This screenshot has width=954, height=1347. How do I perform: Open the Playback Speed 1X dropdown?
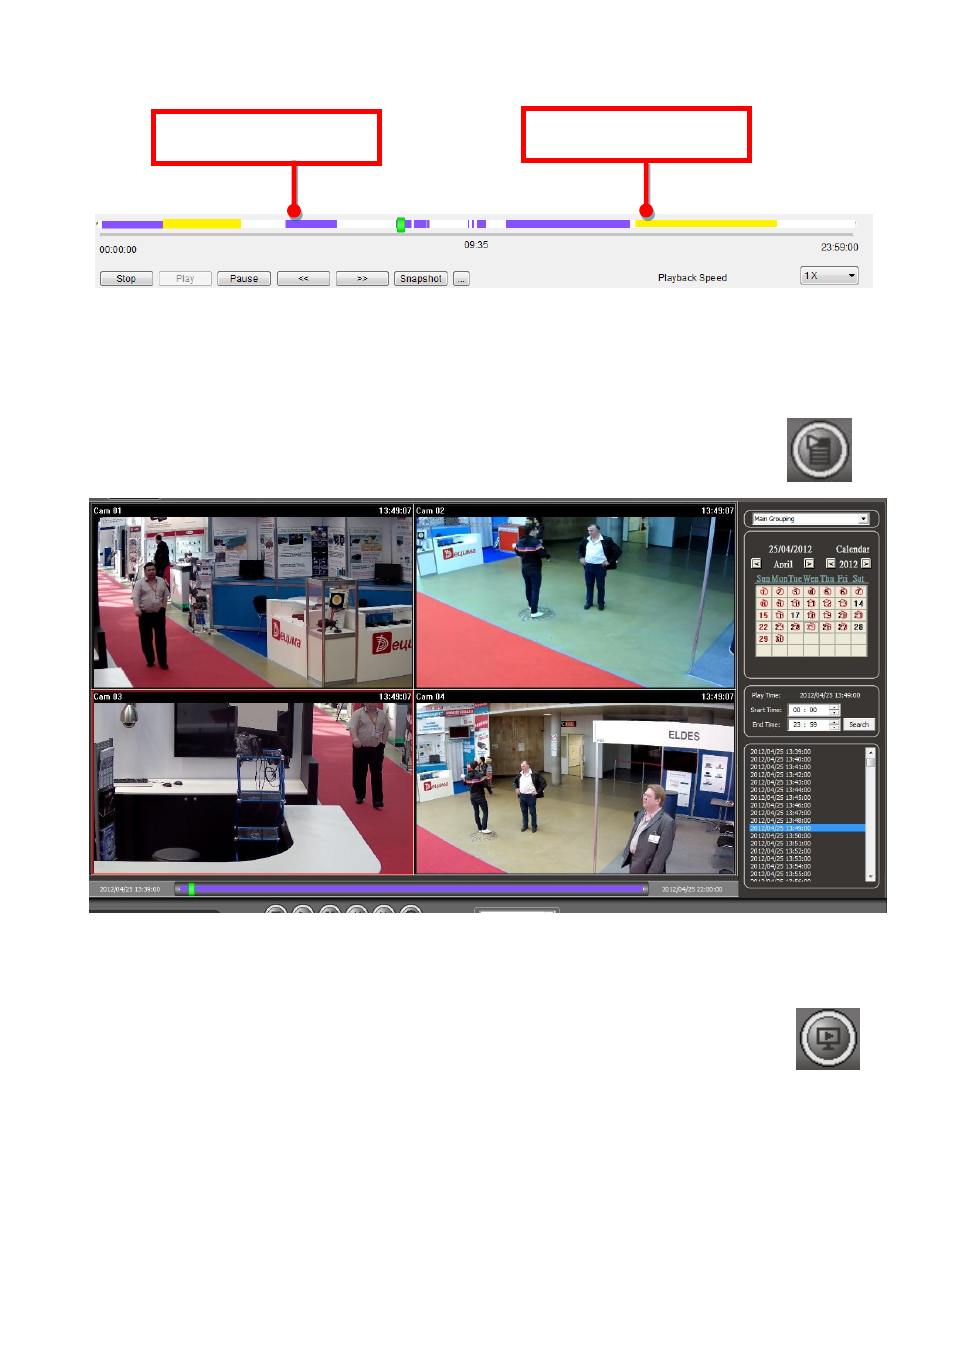(x=830, y=276)
